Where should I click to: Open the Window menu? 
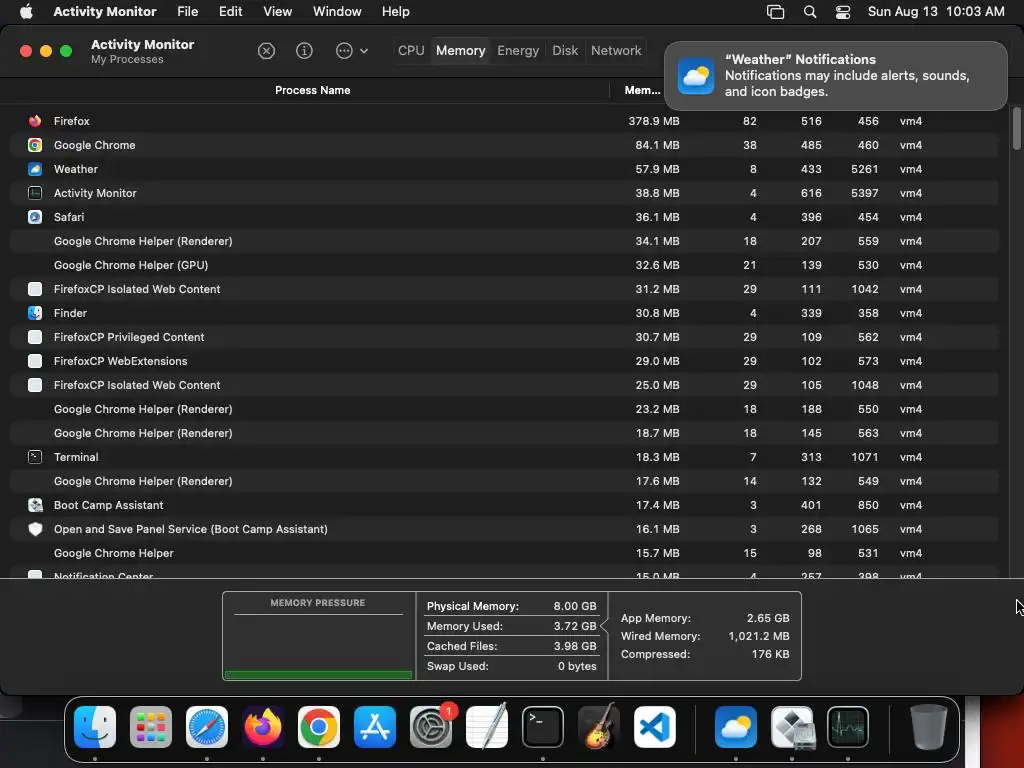click(337, 12)
